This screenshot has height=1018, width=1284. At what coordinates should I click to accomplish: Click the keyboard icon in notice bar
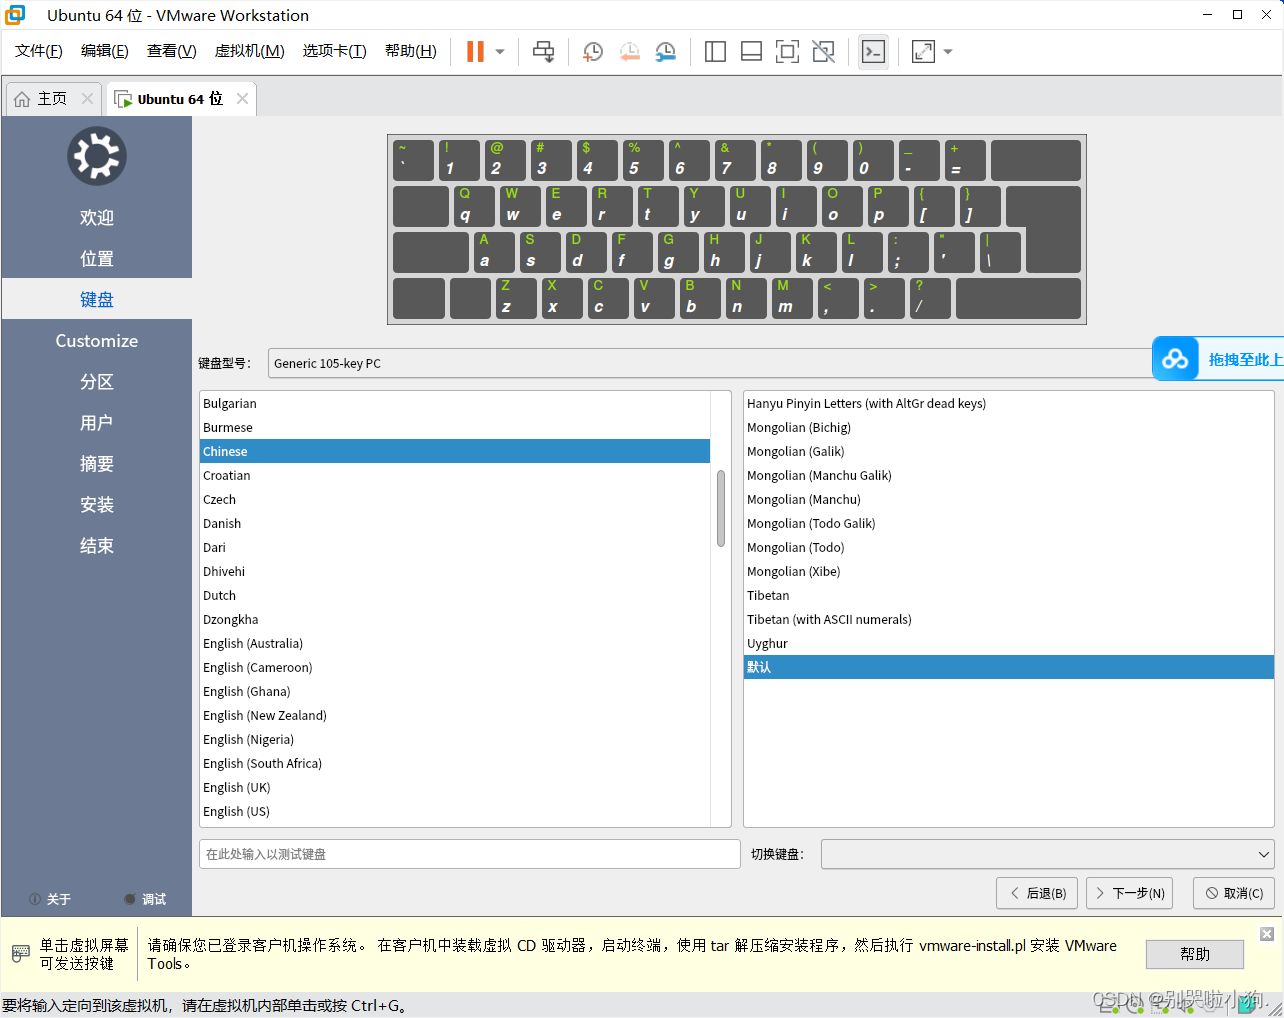(20, 954)
